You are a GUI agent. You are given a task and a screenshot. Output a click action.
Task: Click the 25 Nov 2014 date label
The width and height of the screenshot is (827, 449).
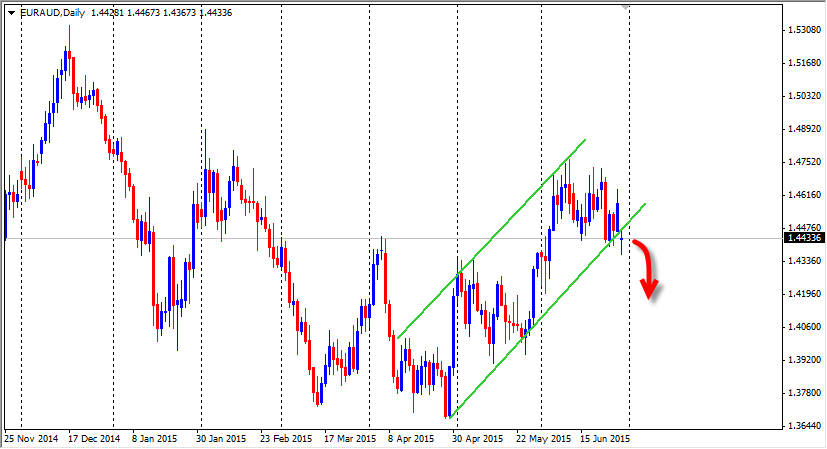point(31,438)
